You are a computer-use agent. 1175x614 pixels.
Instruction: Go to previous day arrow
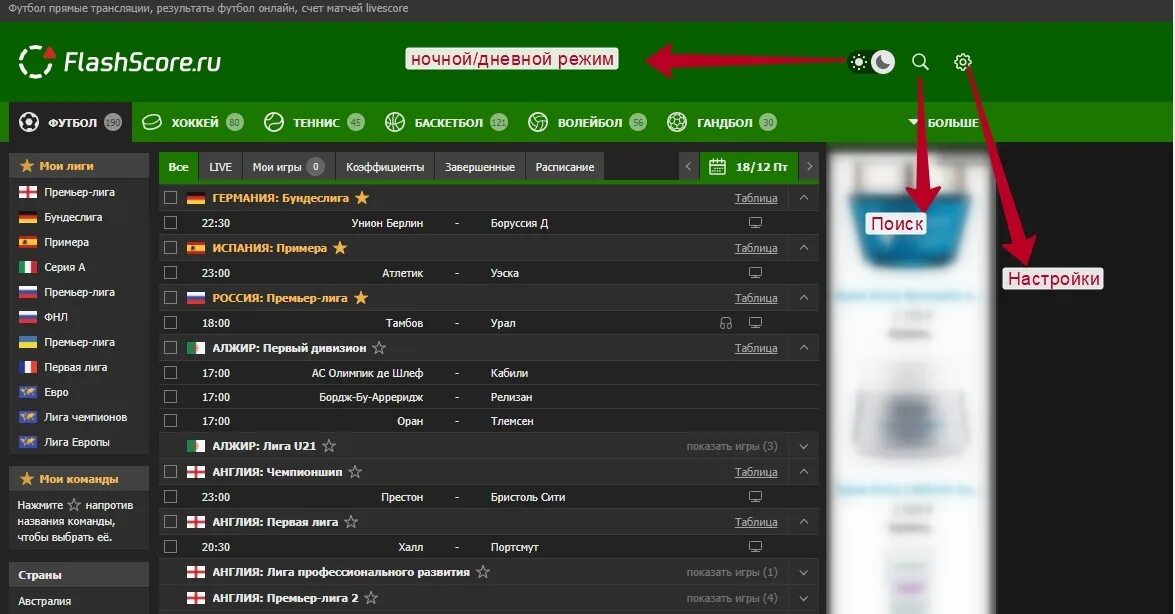coord(688,166)
